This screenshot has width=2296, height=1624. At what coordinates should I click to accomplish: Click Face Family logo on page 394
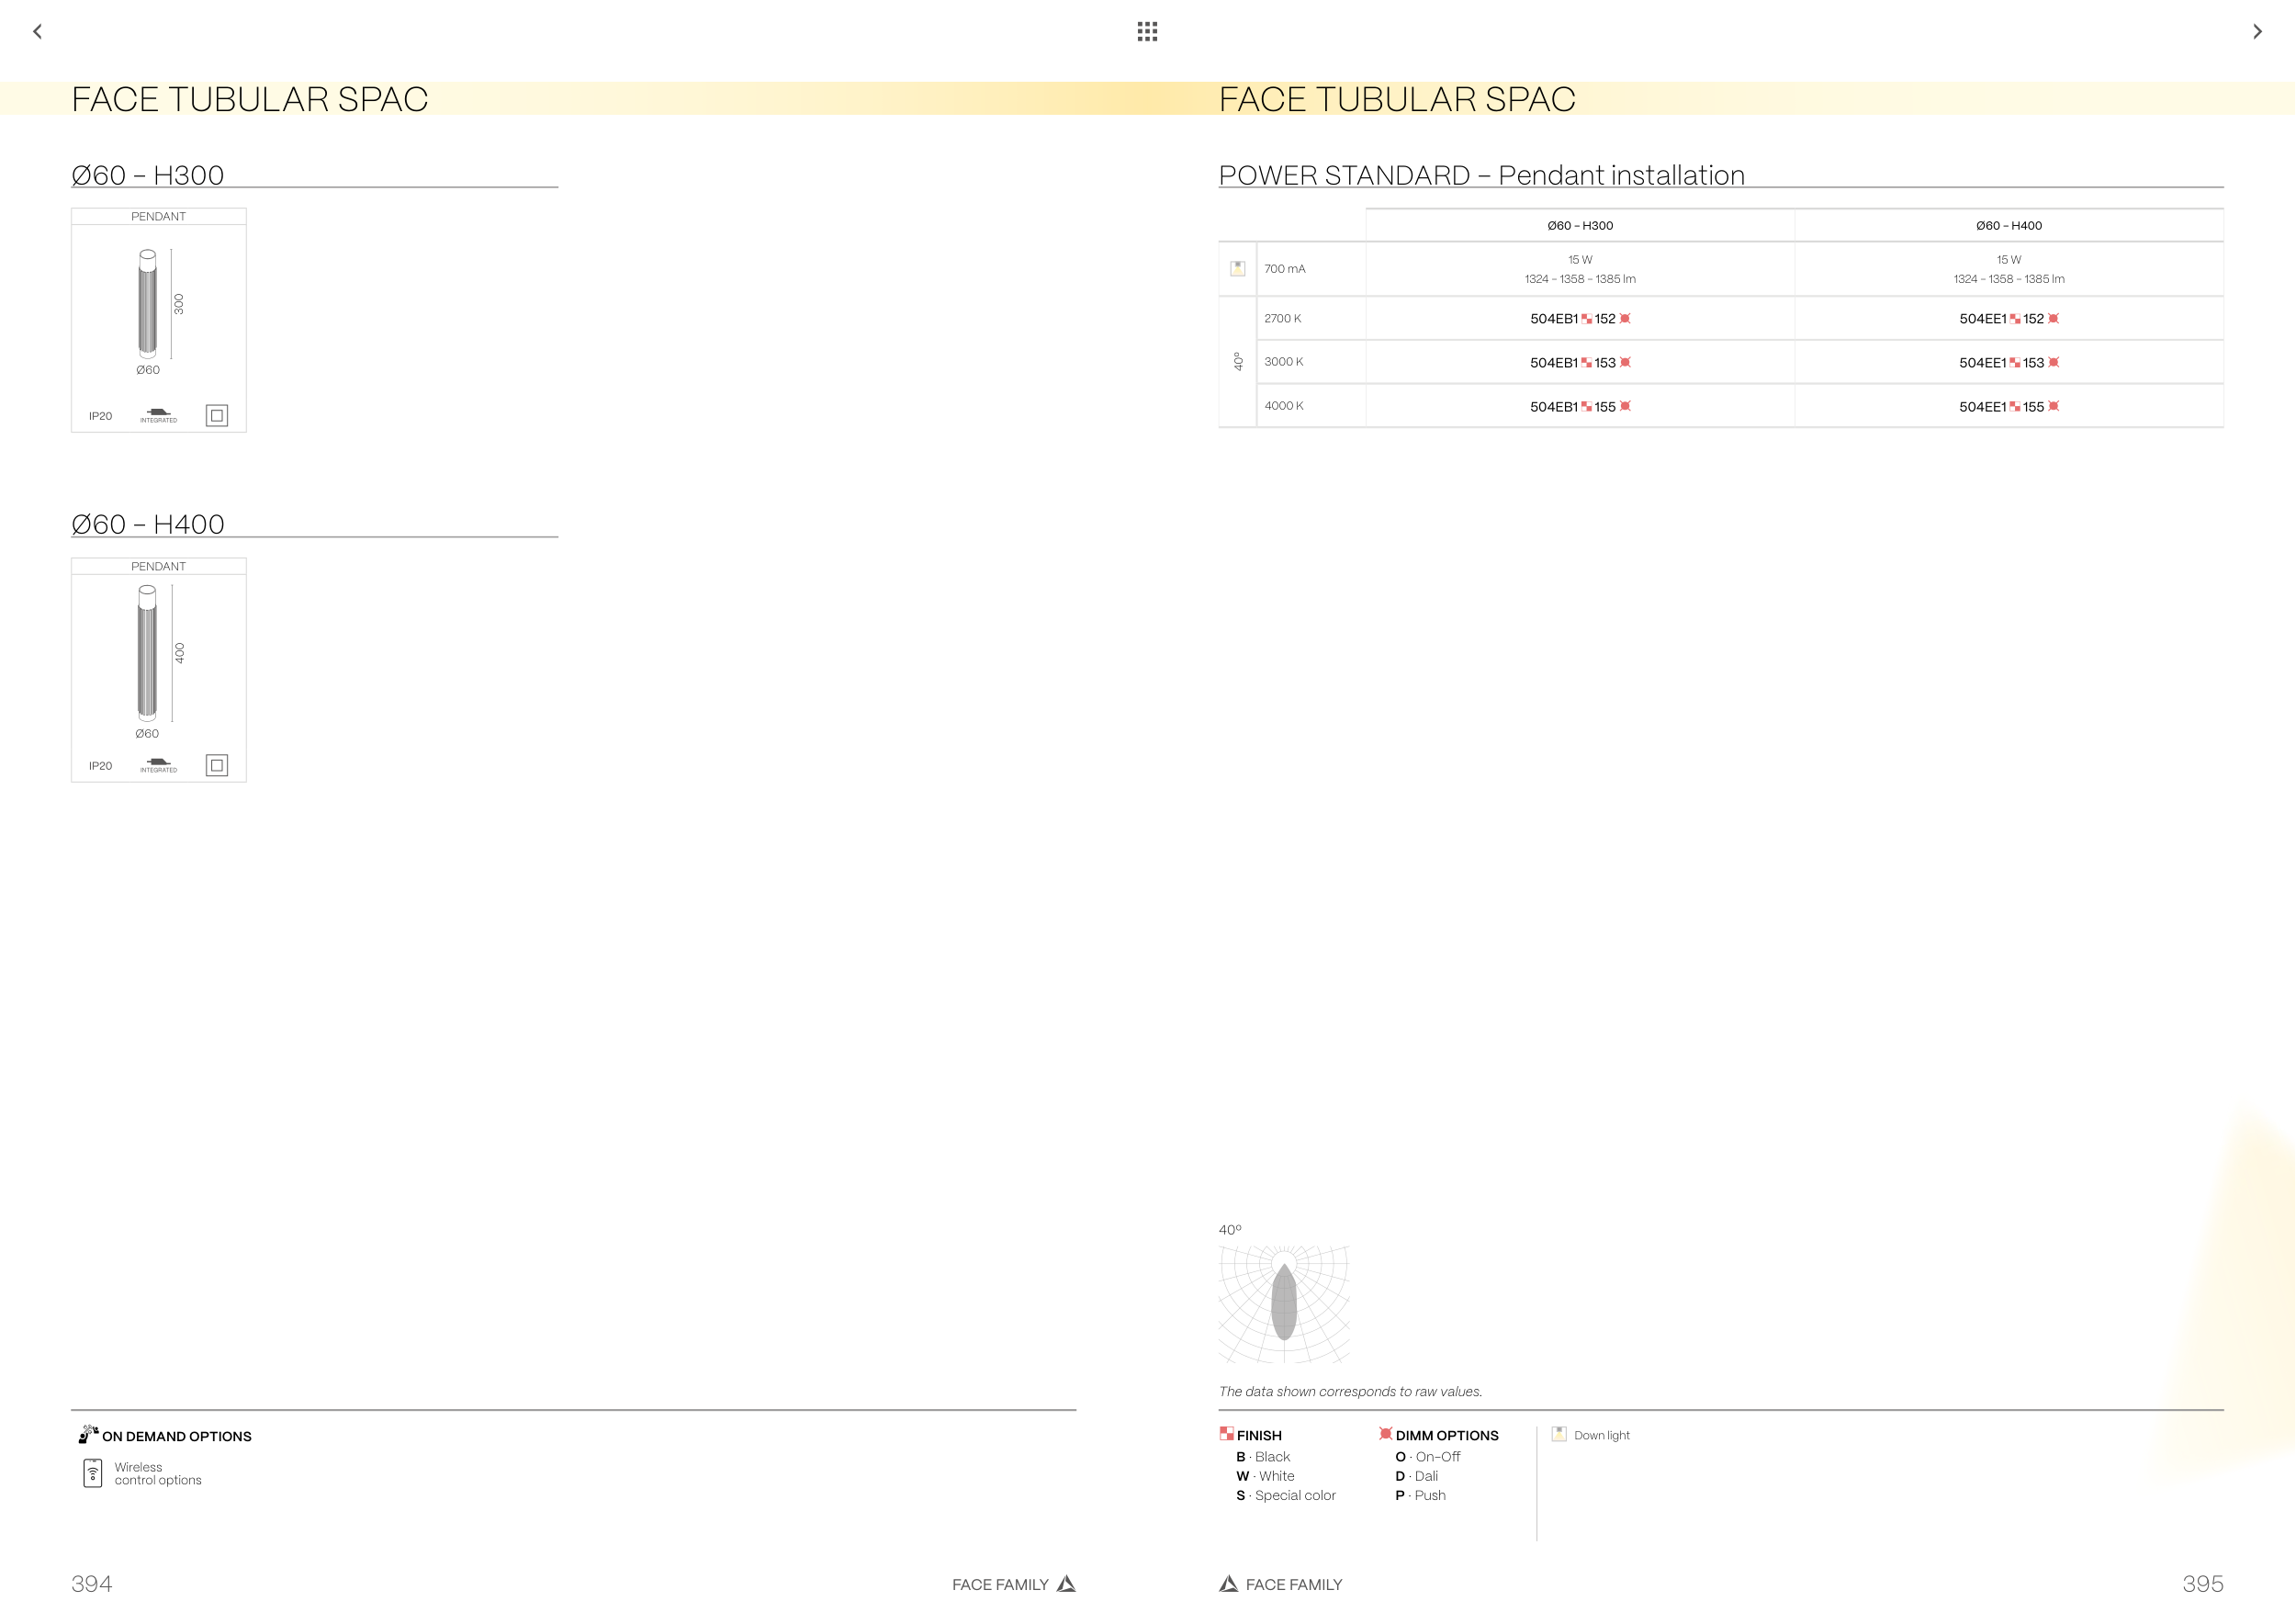[1066, 1583]
